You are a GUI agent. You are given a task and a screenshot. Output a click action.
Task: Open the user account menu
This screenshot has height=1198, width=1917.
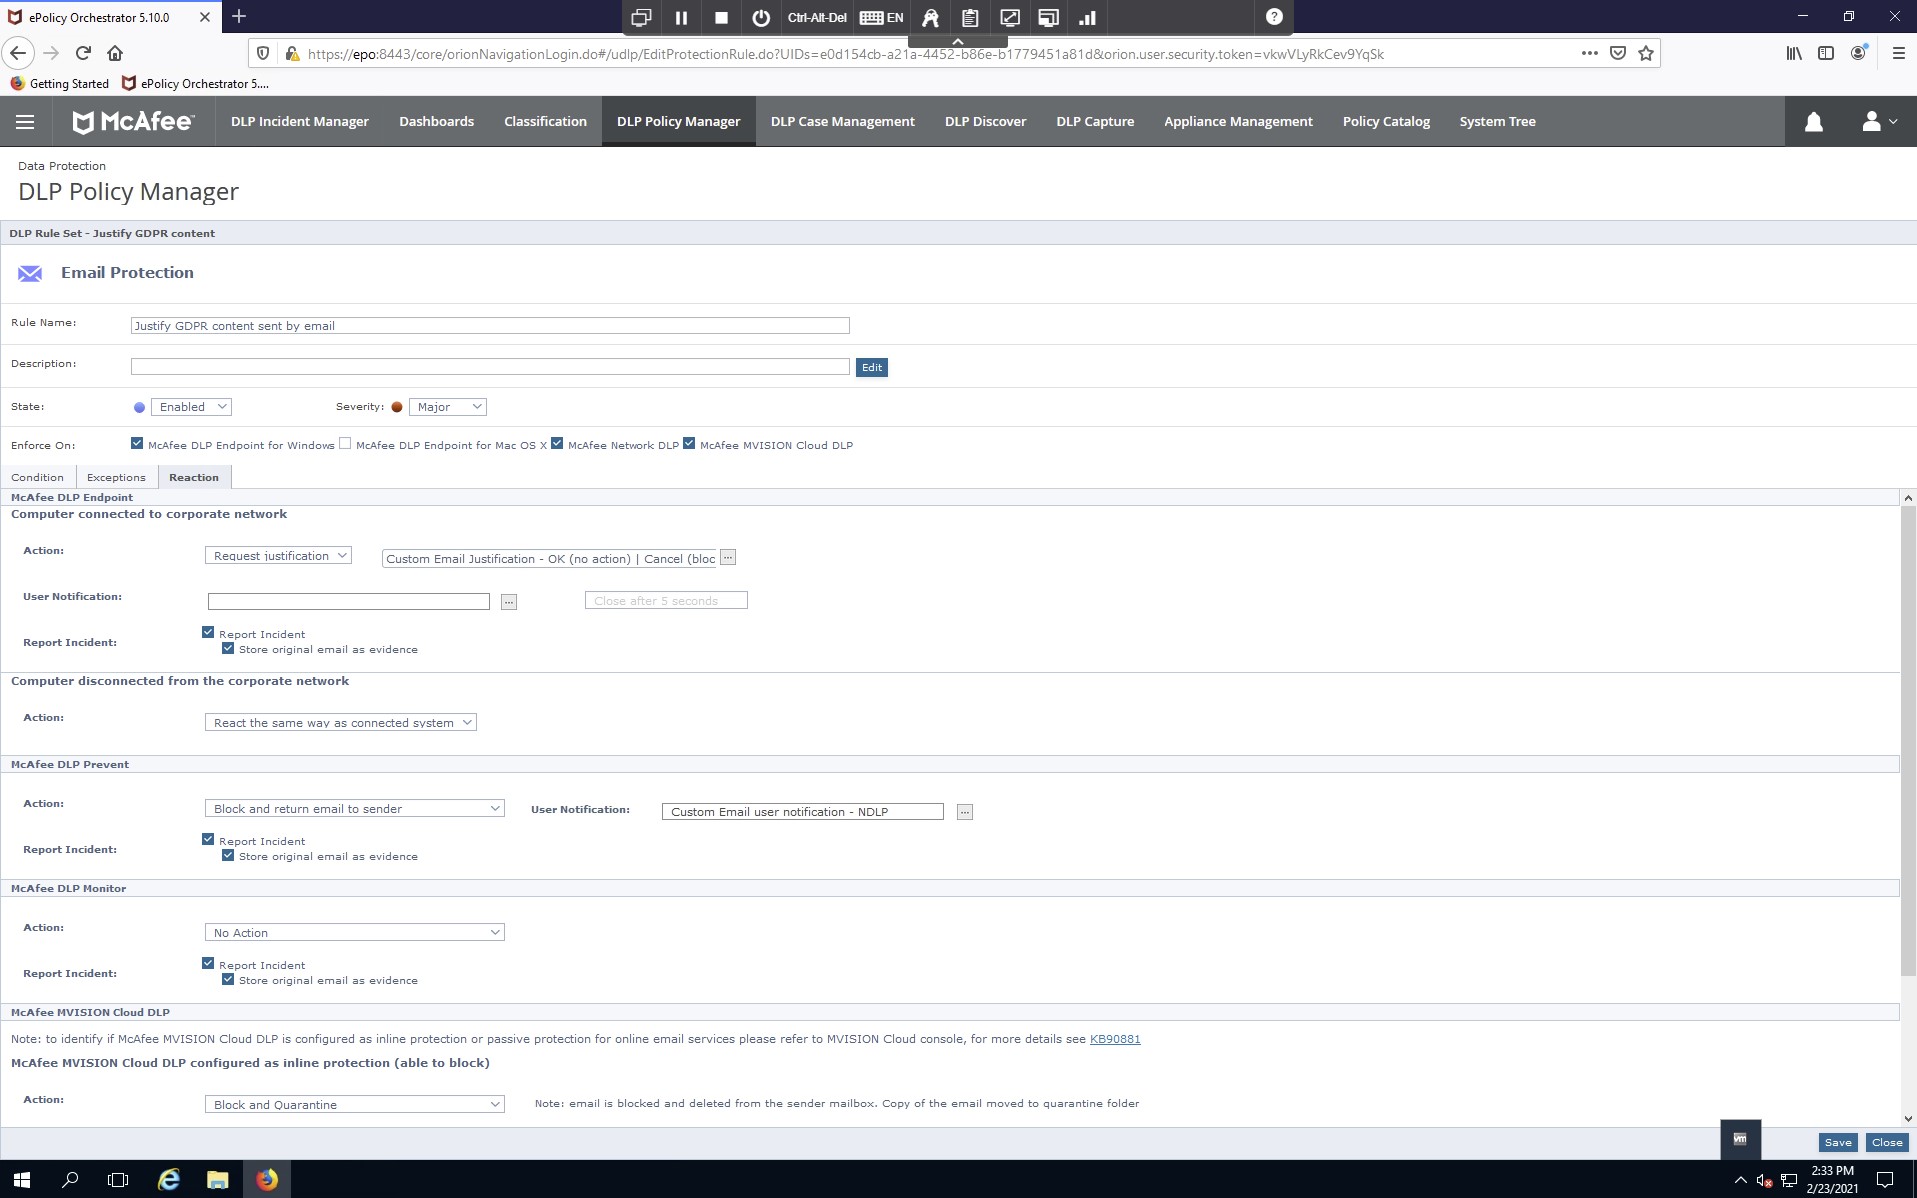click(x=1878, y=122)
